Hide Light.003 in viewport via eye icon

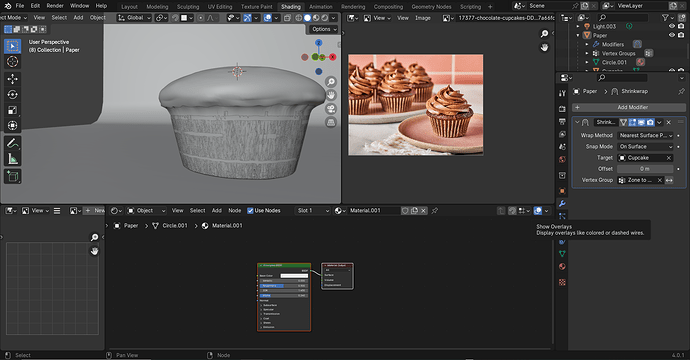pyautogui.click(x=672, y=26)
